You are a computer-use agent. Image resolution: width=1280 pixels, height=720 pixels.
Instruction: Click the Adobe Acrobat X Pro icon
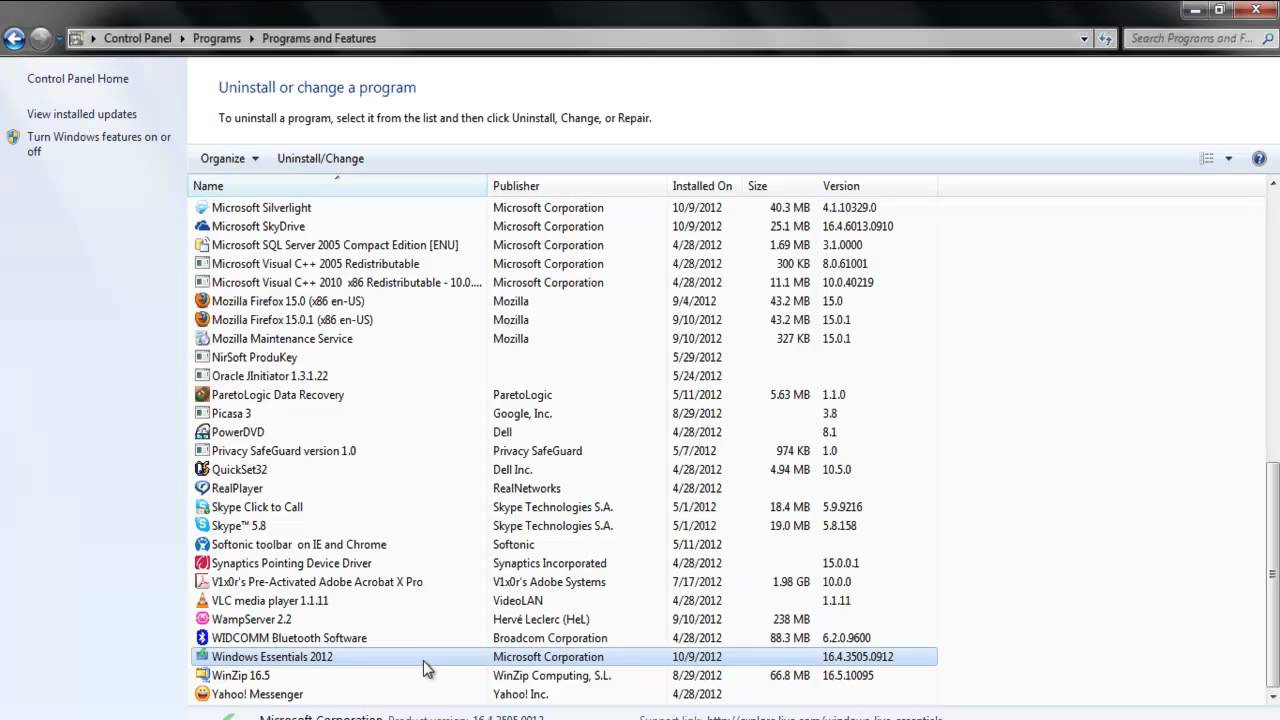(202, 582)
